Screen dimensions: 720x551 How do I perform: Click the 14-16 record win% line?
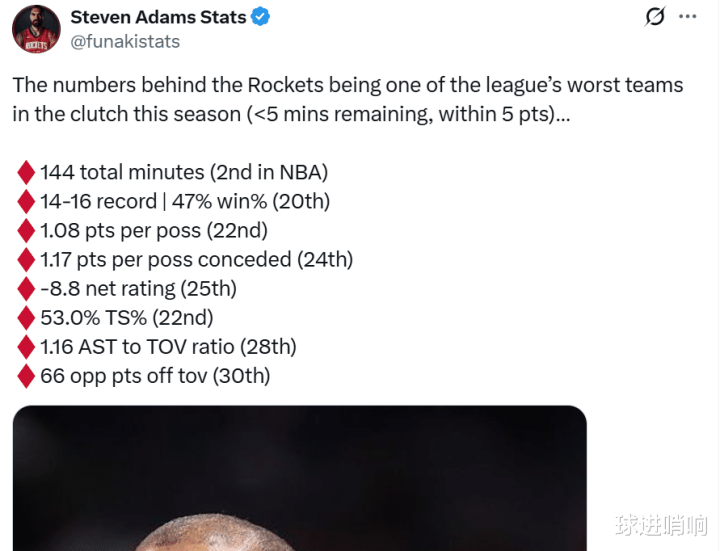185,202
